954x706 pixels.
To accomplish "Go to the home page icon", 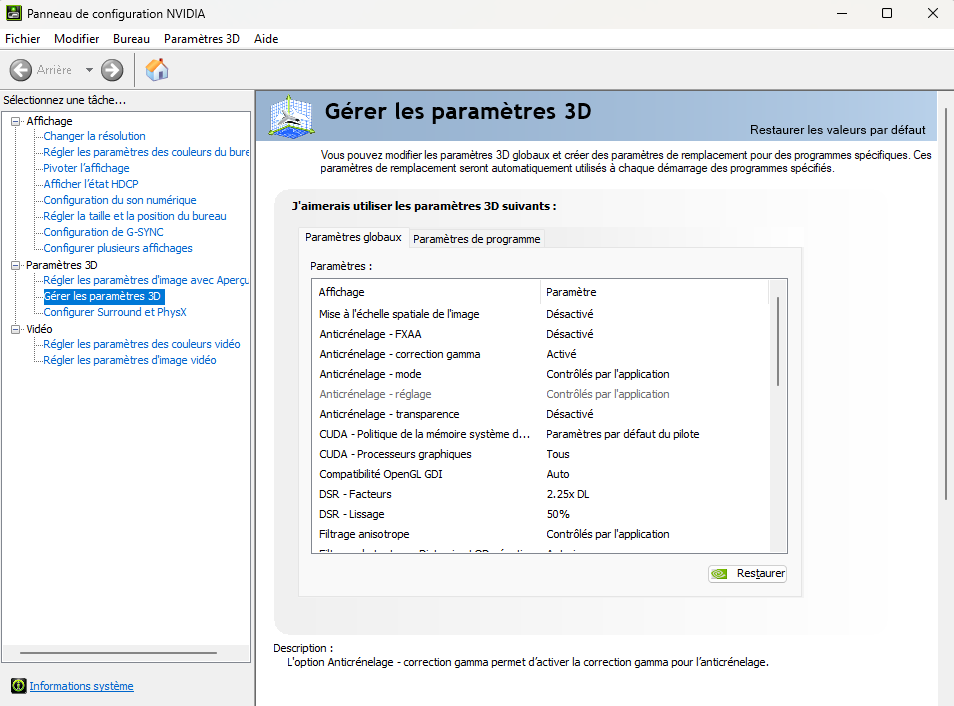I will tap(157, 70).
